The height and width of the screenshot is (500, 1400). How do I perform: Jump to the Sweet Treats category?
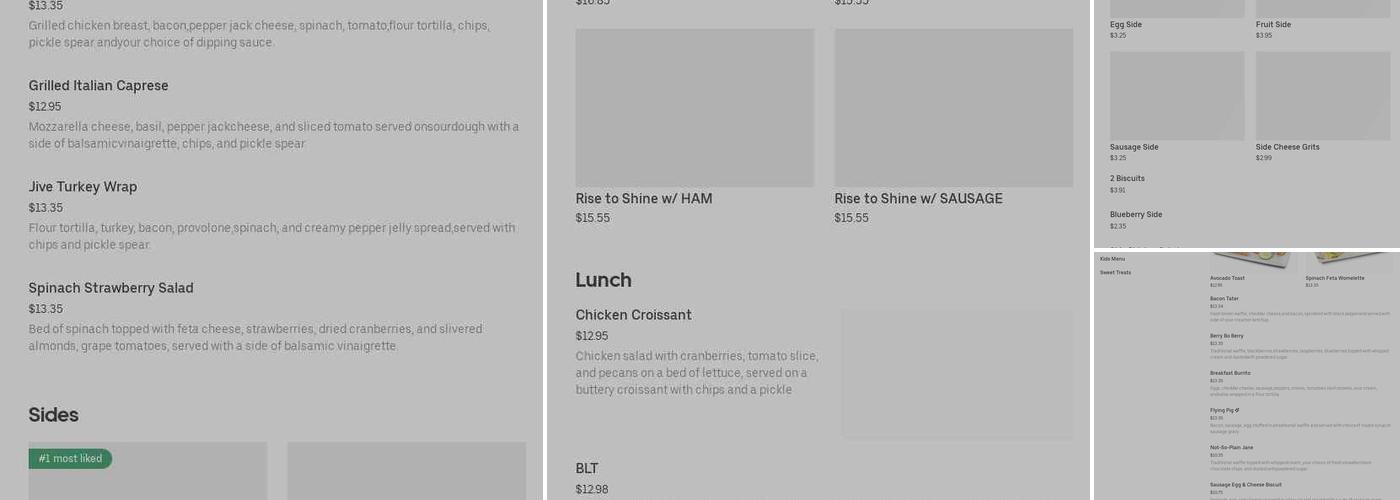pyautogui.click(x=1115, y=272)
